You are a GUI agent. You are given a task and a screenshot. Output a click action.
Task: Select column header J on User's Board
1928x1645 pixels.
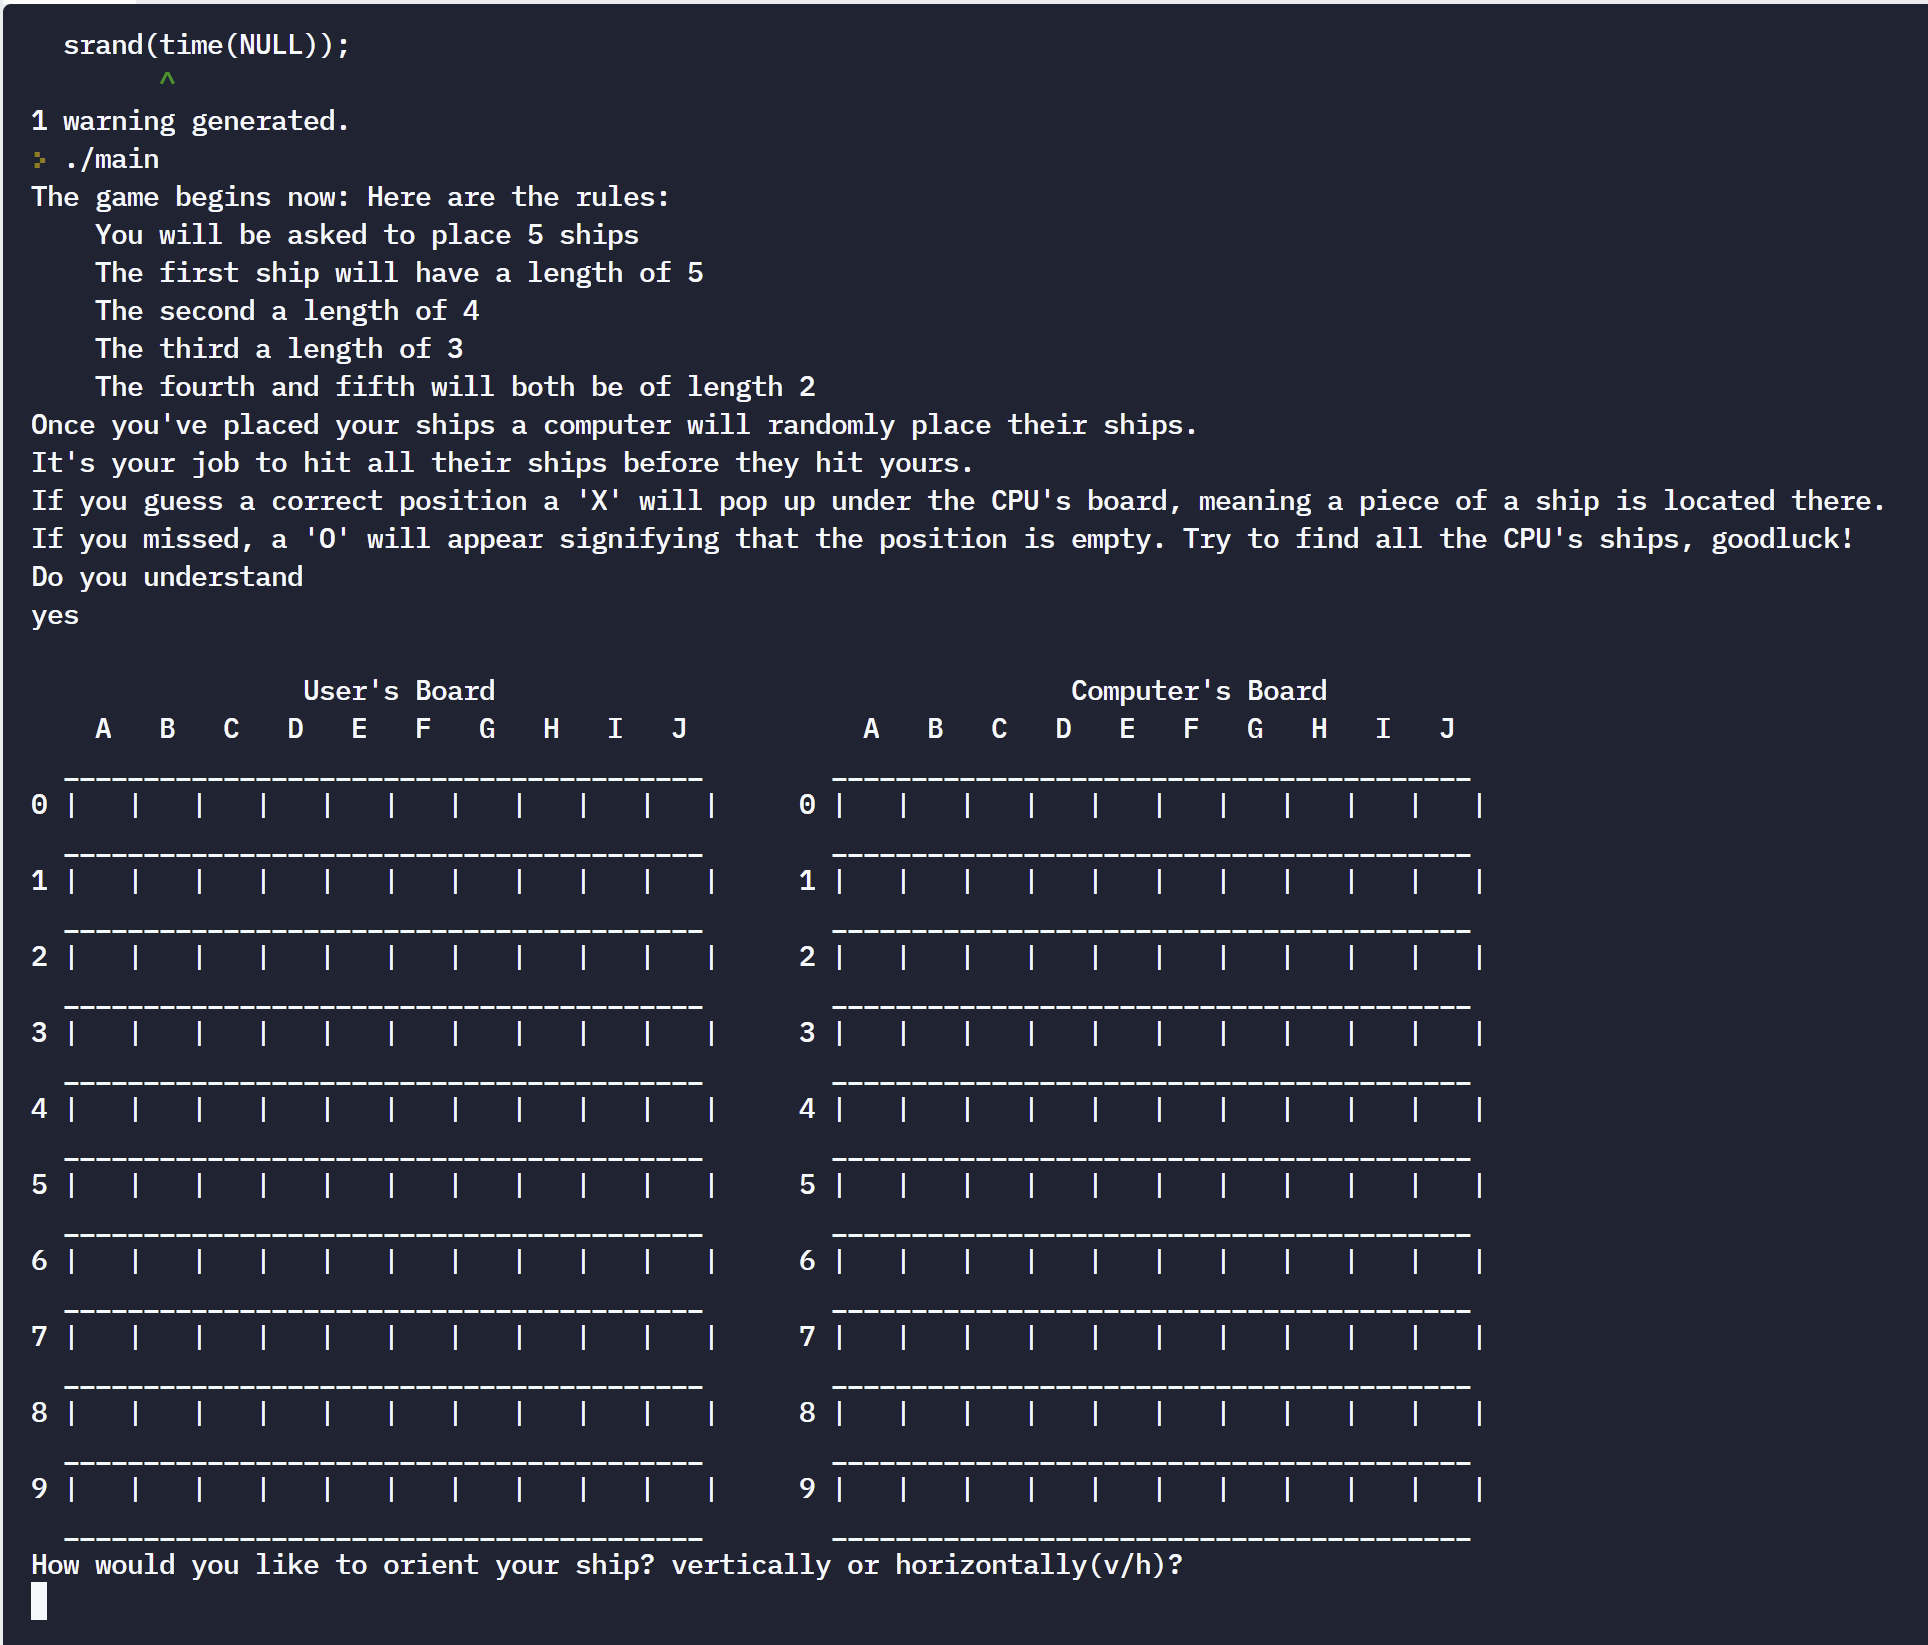click(x=679, y=728)
